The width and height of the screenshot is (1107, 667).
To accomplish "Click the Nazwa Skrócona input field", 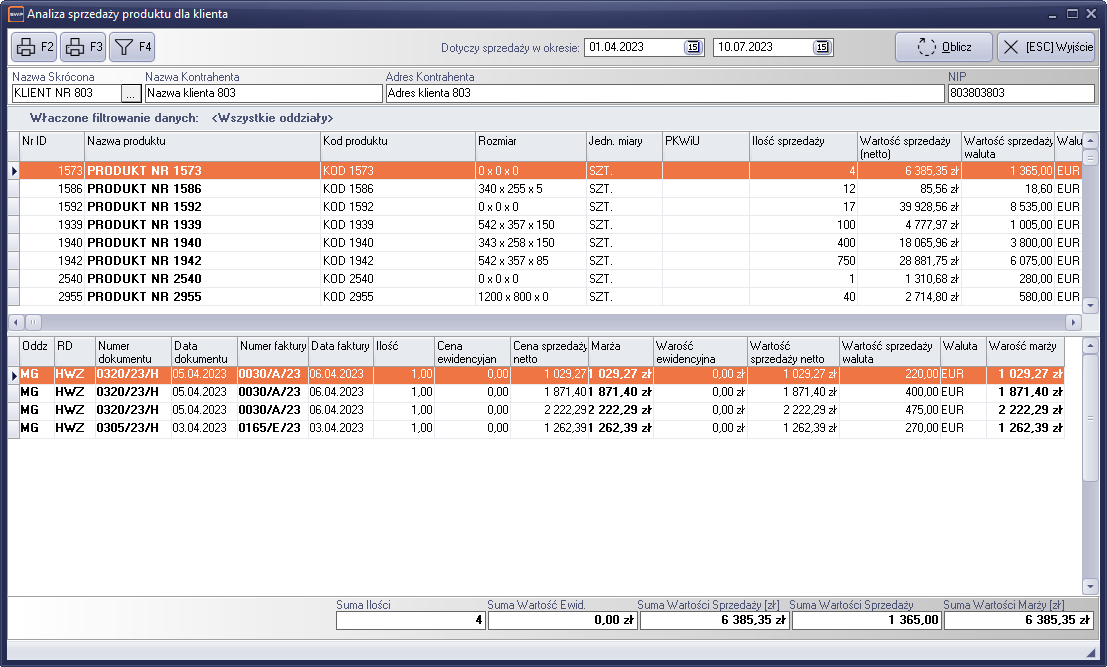I will (x=65, y=93).
